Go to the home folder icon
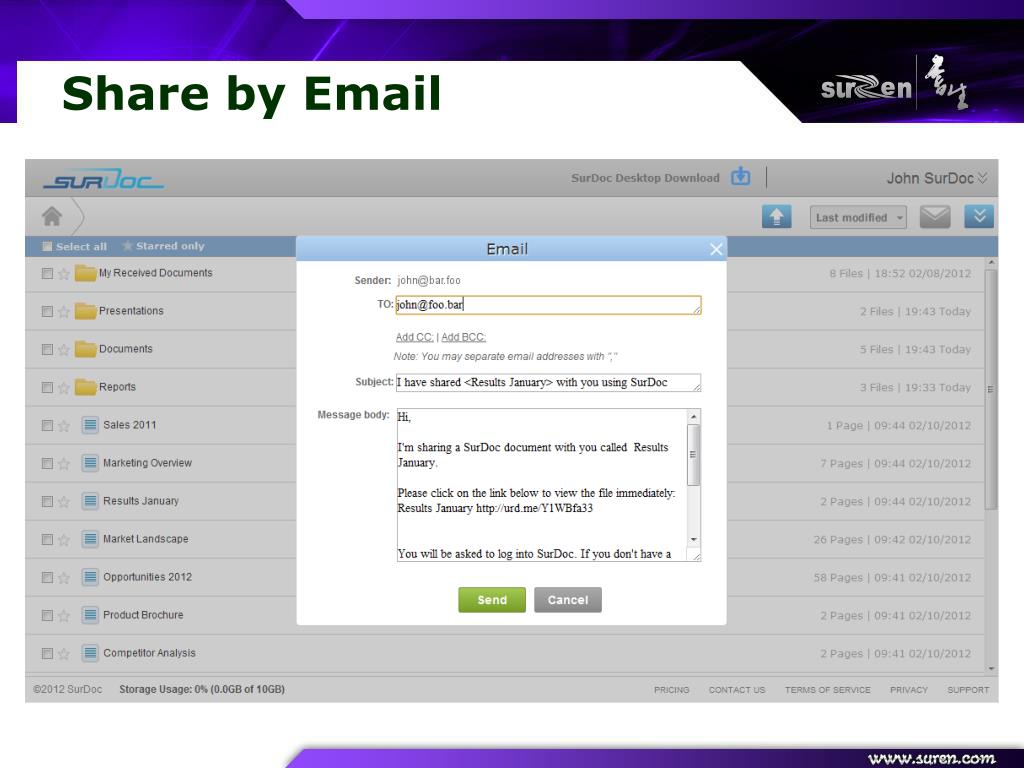Viewport: 1024px width, 768px height. 52,216
